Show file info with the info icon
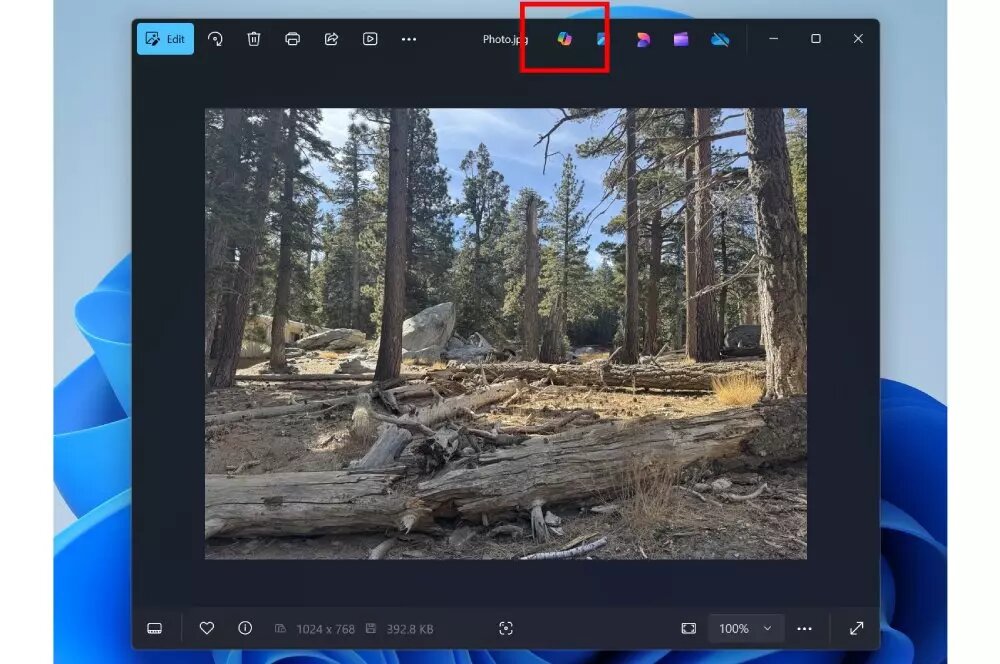This screenshot has height=664, width=1000. coord(245,628)
